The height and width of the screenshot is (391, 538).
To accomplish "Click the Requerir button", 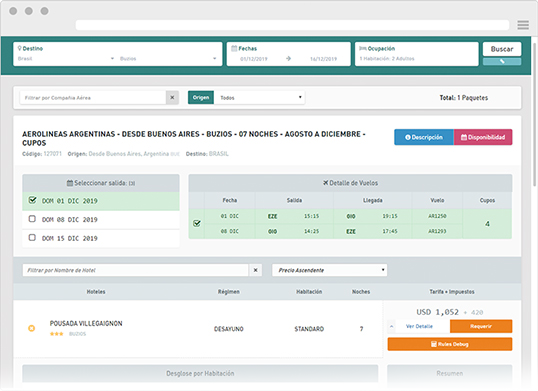I will tap(481, 327).
